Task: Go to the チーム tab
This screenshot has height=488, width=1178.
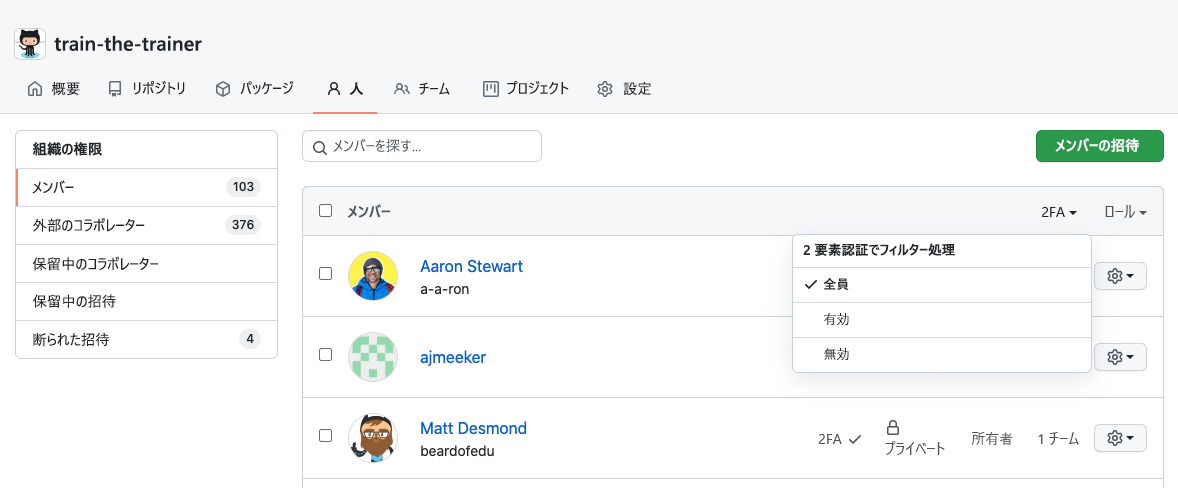Action: (x=421, y=89)
